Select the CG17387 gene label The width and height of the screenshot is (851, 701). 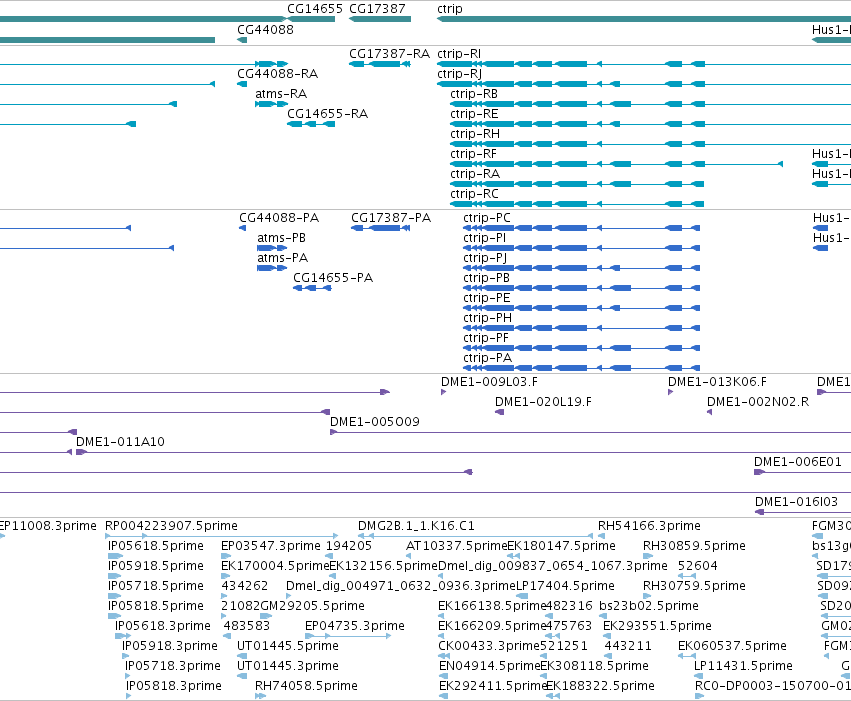coord(377,9)
